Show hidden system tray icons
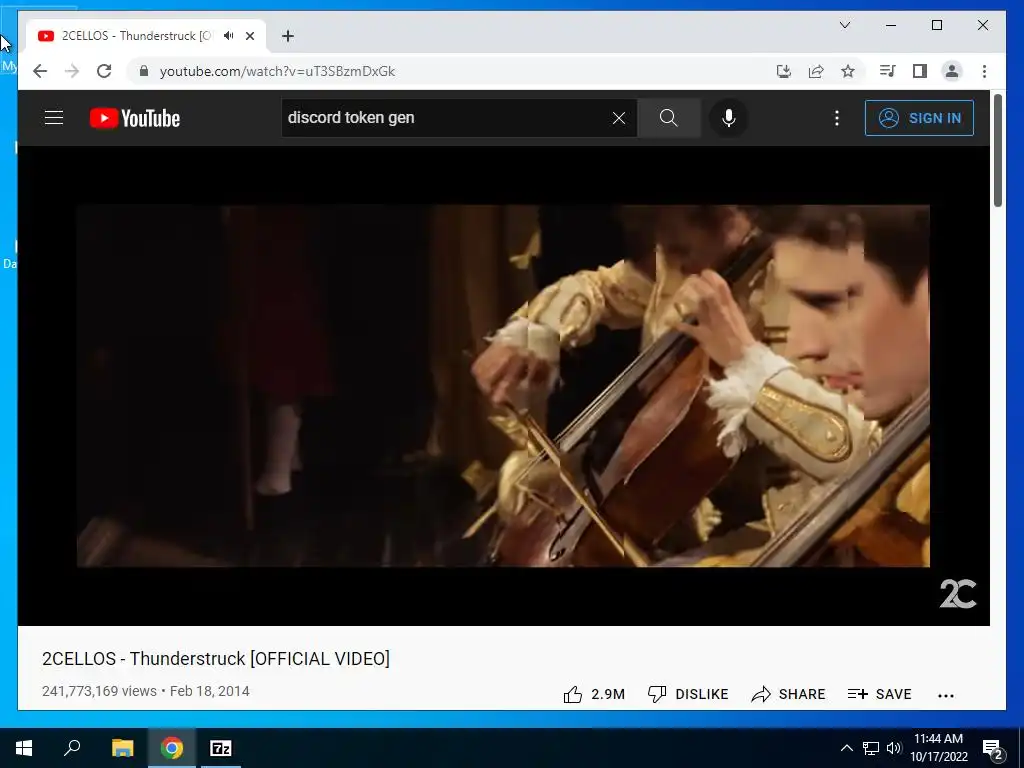The width and height of the screenshot is (1024, 768). click(846, 748)
